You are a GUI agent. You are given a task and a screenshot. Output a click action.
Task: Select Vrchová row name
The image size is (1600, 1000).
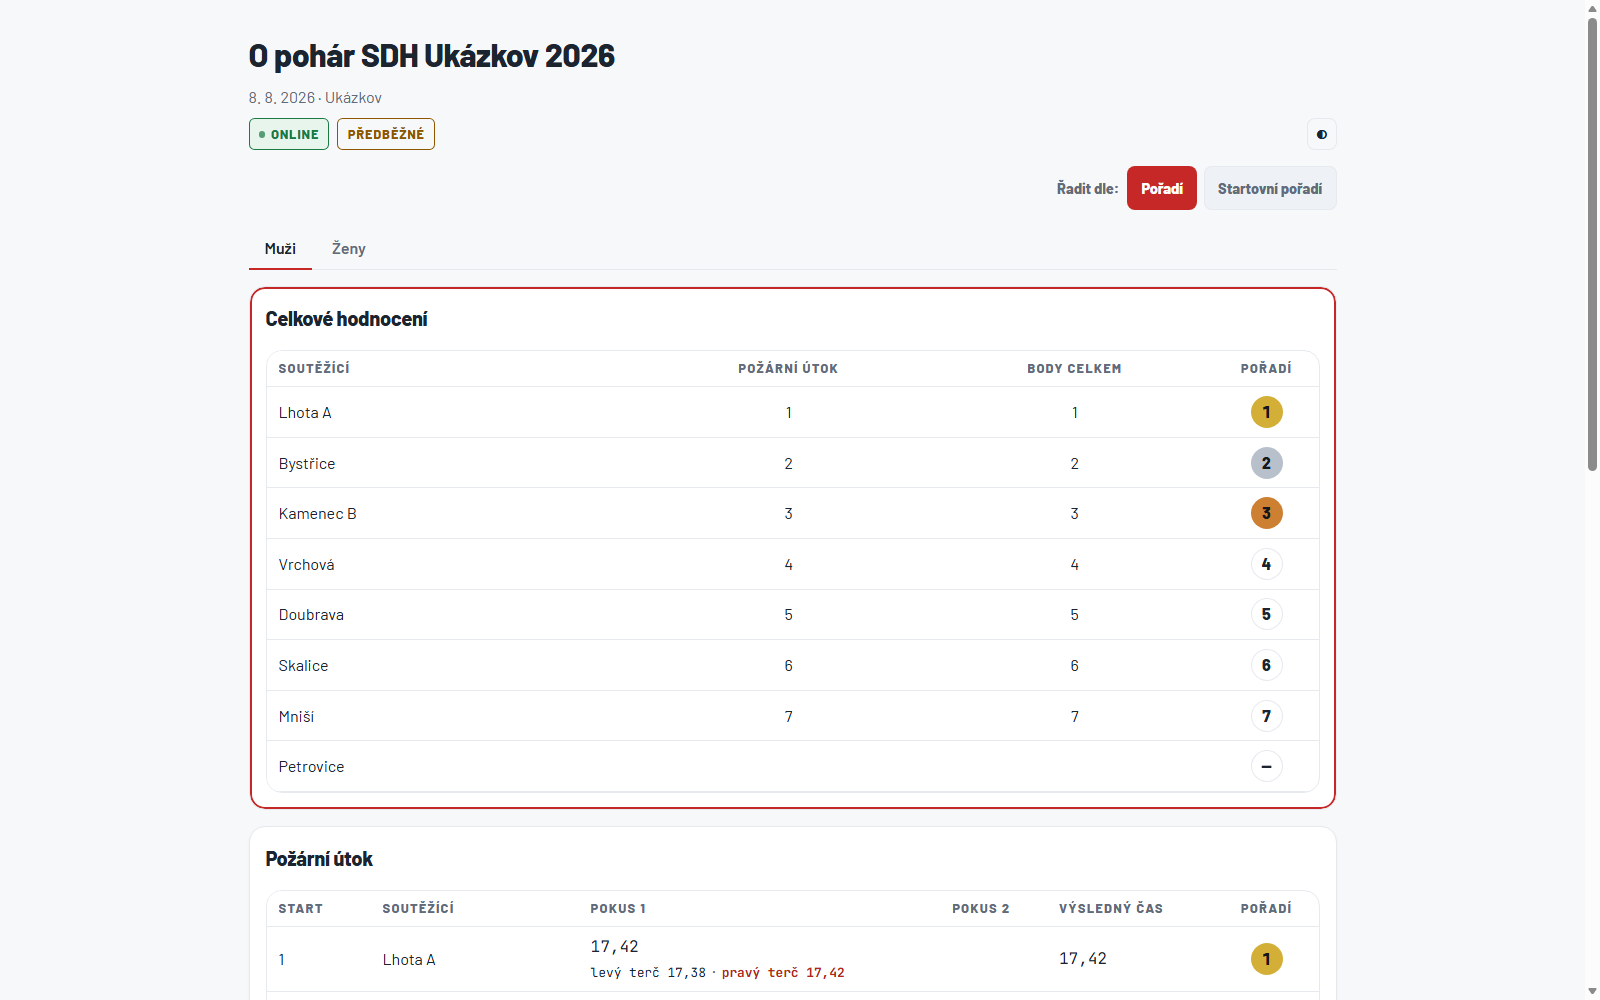coord(306,565)
